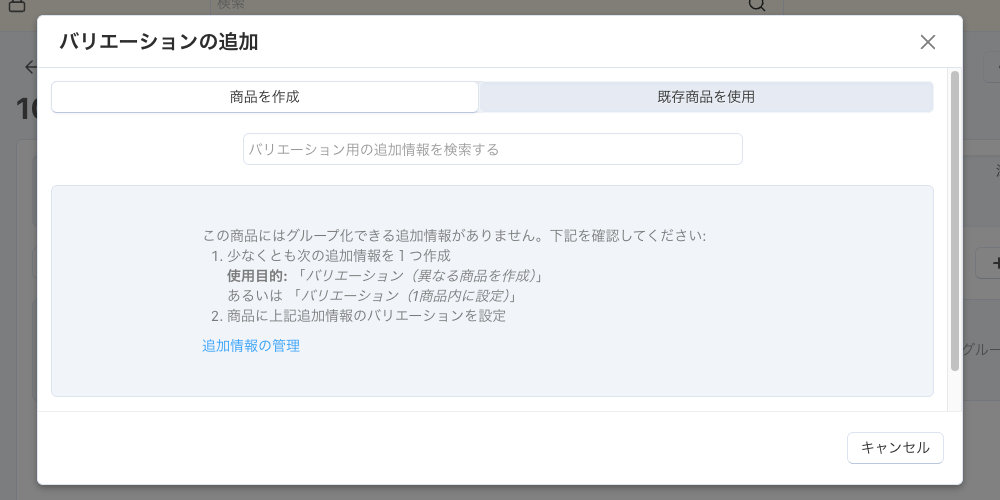Click the back arrow icon behind dialog

pos(30,67)
